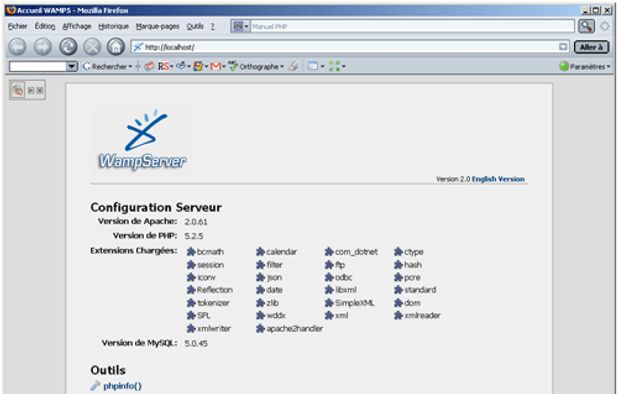This screenshot has height=394, width=618.
Task: Go back with the Back arrow button
Action: tap(17, 47)
